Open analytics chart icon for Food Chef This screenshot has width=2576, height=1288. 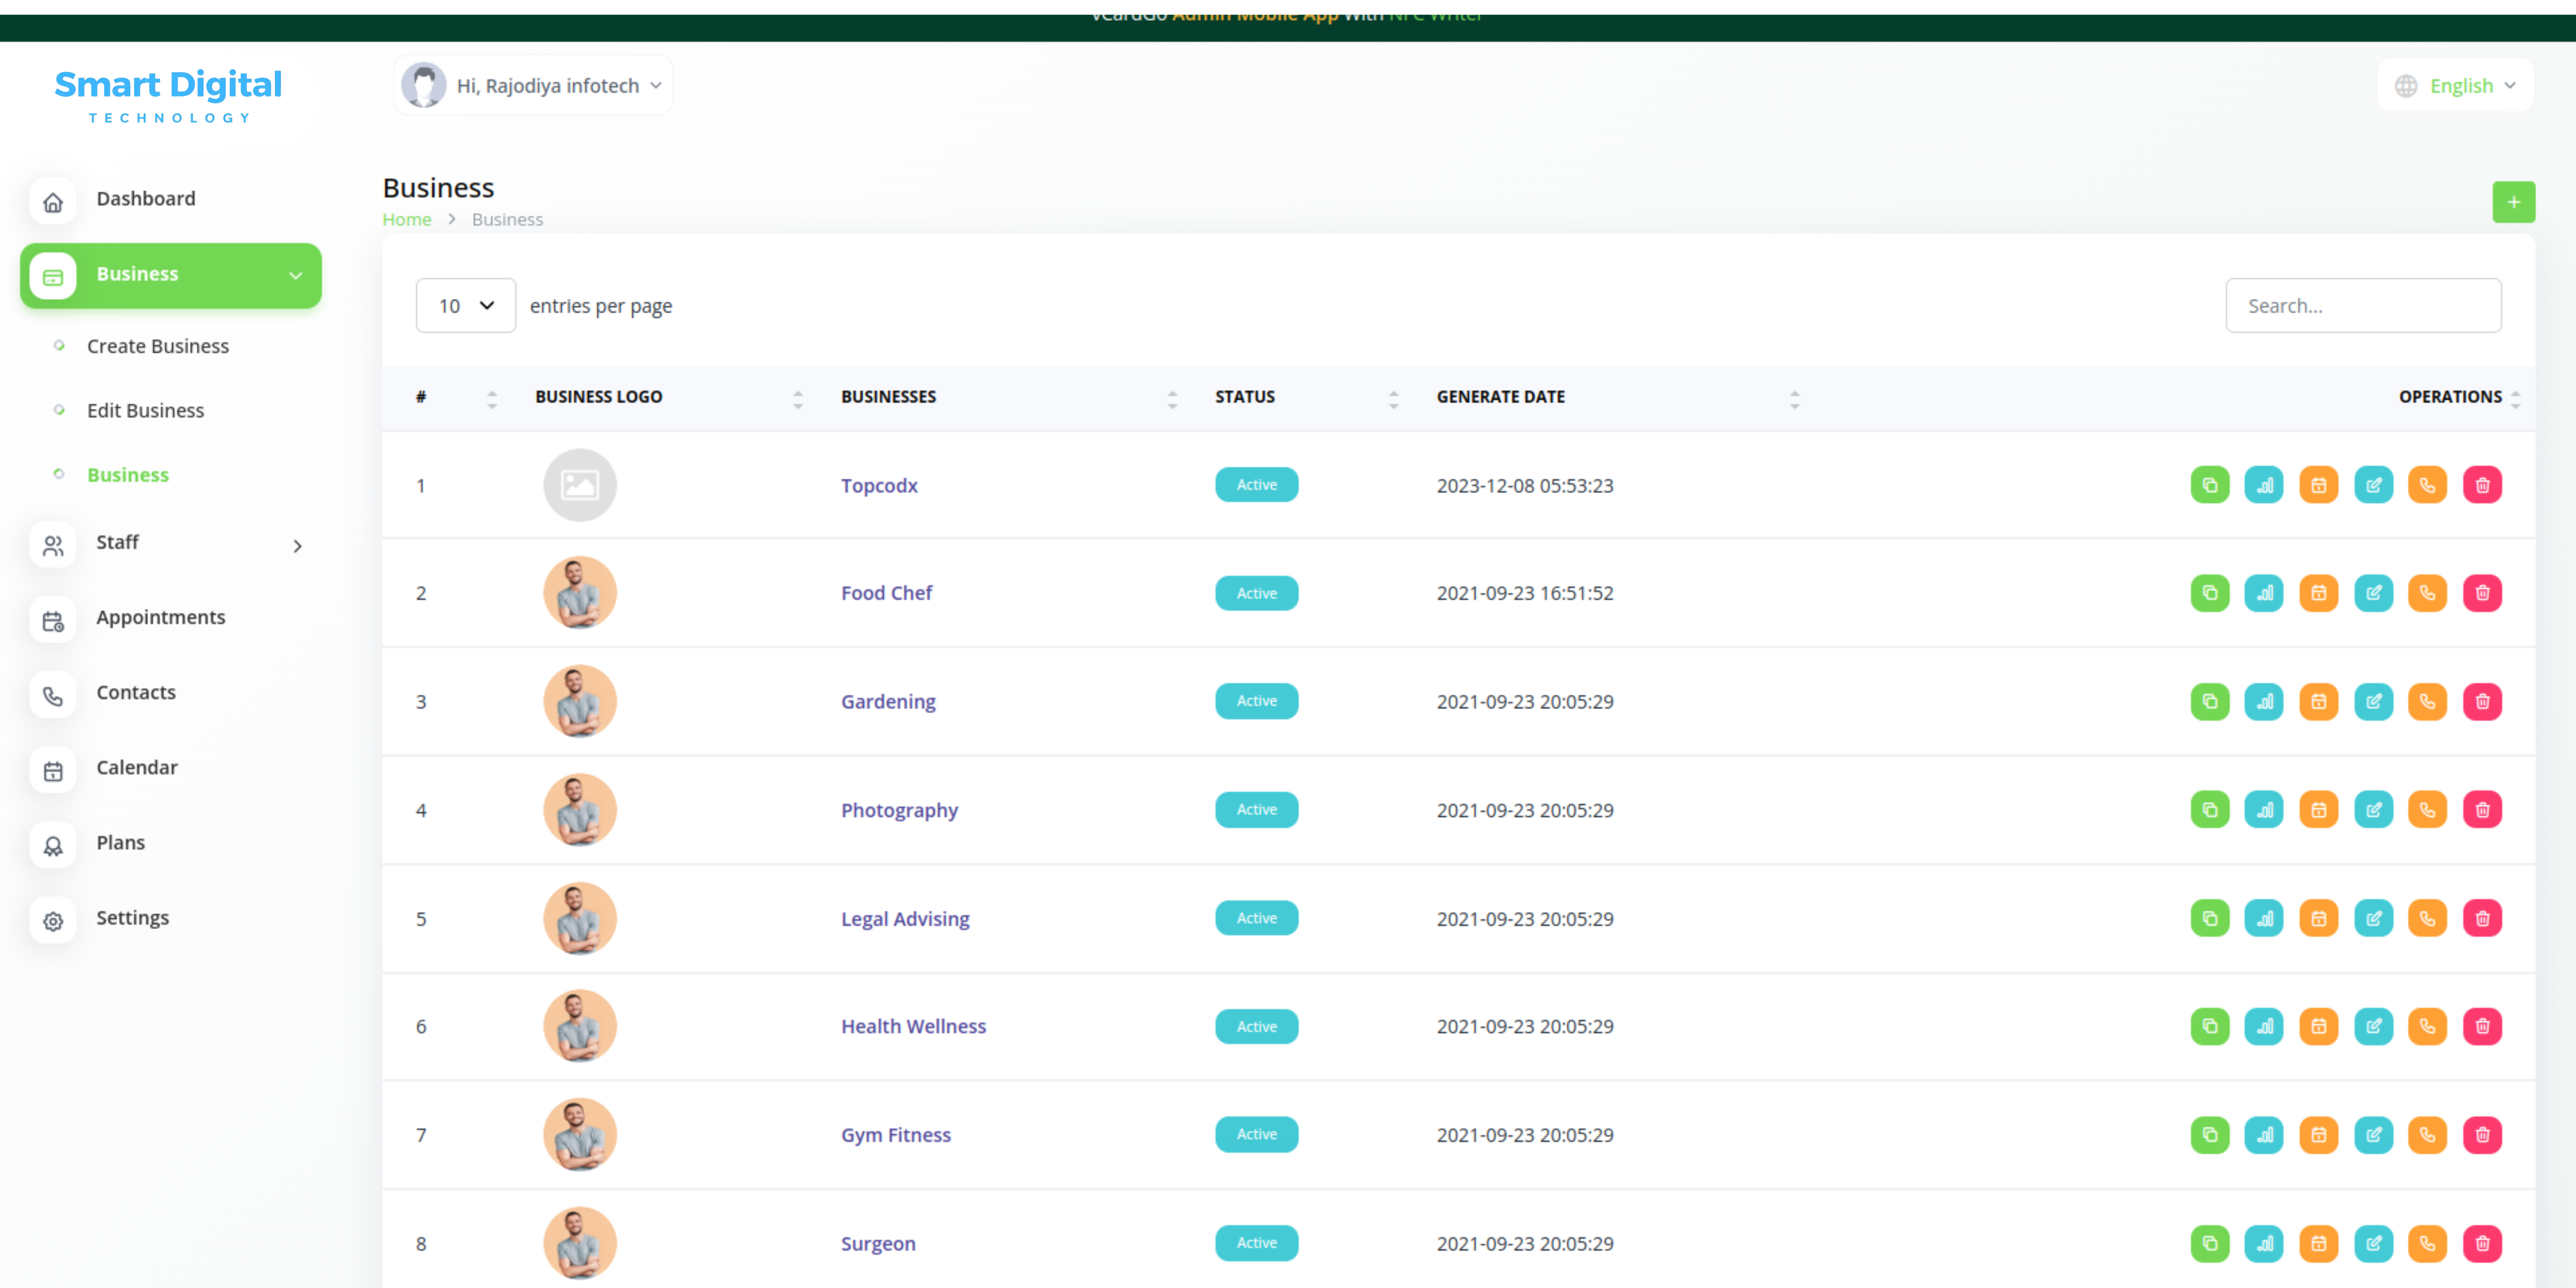pos(2264,593)
